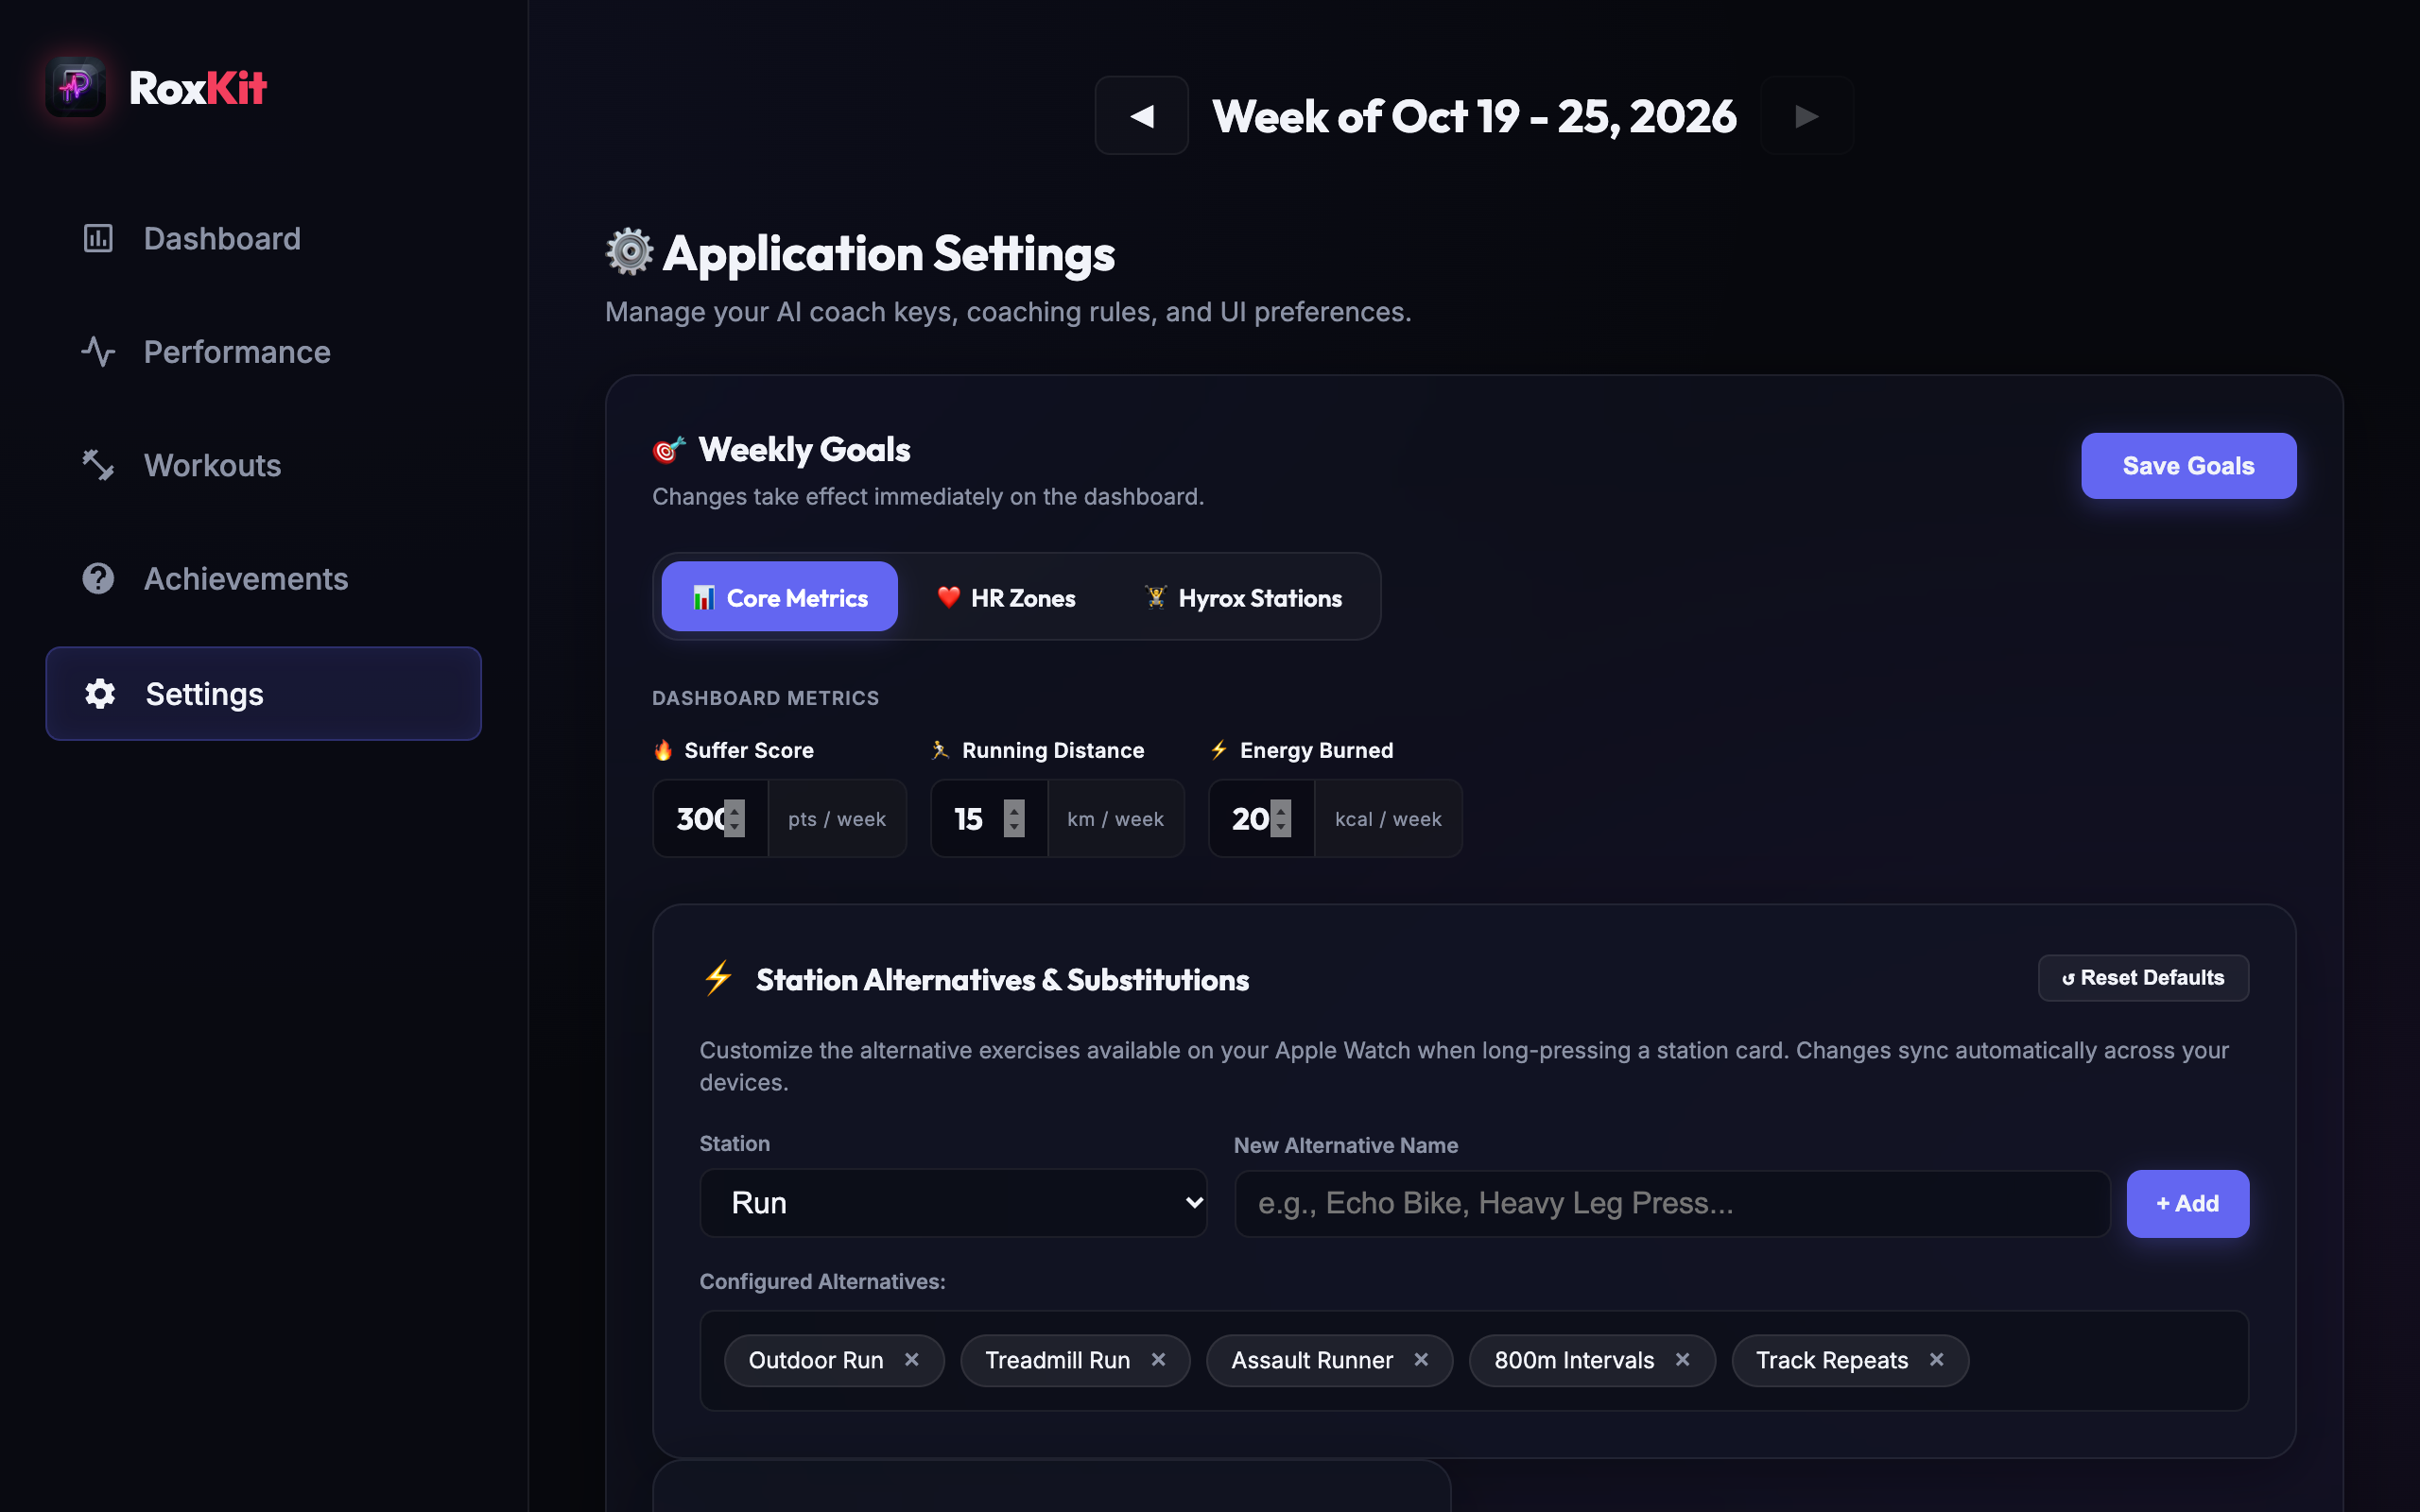This screenshot has width=2420, height=1512.
Task: Remove the 800m Intervals alternative
Action: point(1682,1360)
